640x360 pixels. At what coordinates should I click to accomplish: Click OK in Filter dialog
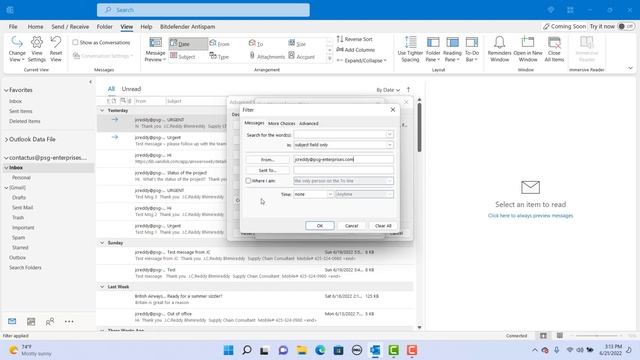click(x=320, y=226)
